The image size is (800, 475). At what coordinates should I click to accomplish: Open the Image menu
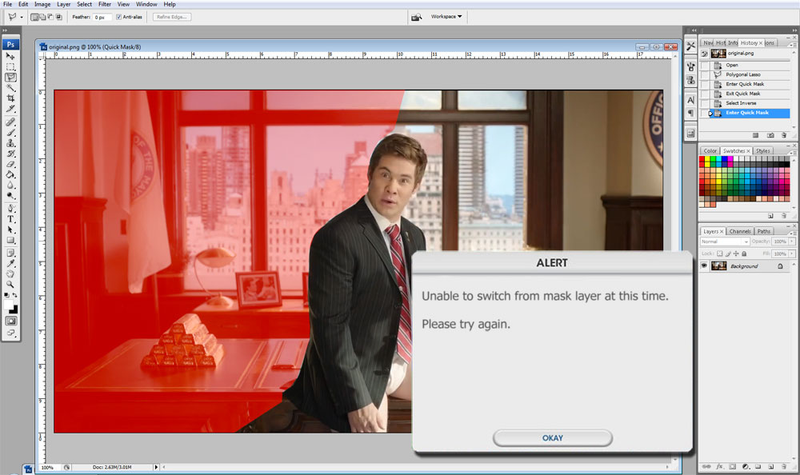(x=42, y=4)
